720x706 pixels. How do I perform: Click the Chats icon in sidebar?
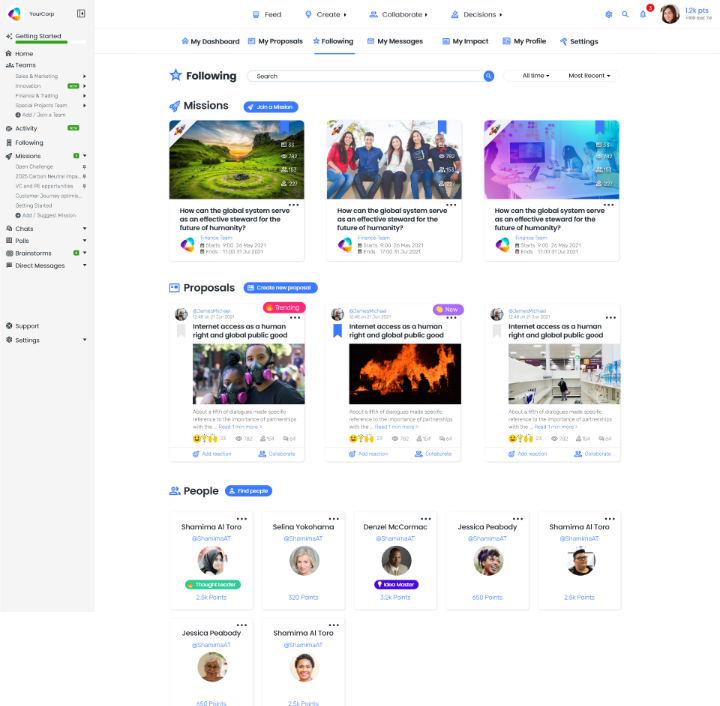tap(9, 229)
